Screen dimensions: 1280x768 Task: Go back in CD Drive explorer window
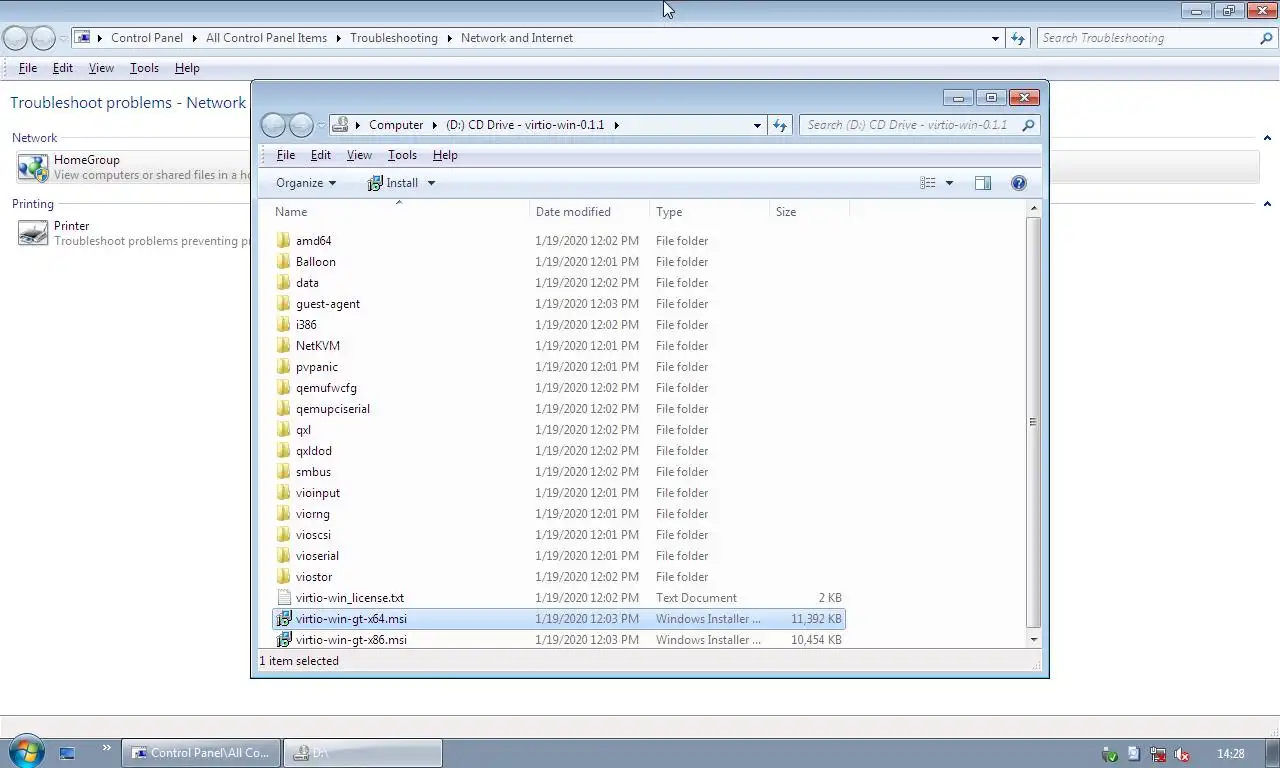pyautogui.click(x=273, y=125)
